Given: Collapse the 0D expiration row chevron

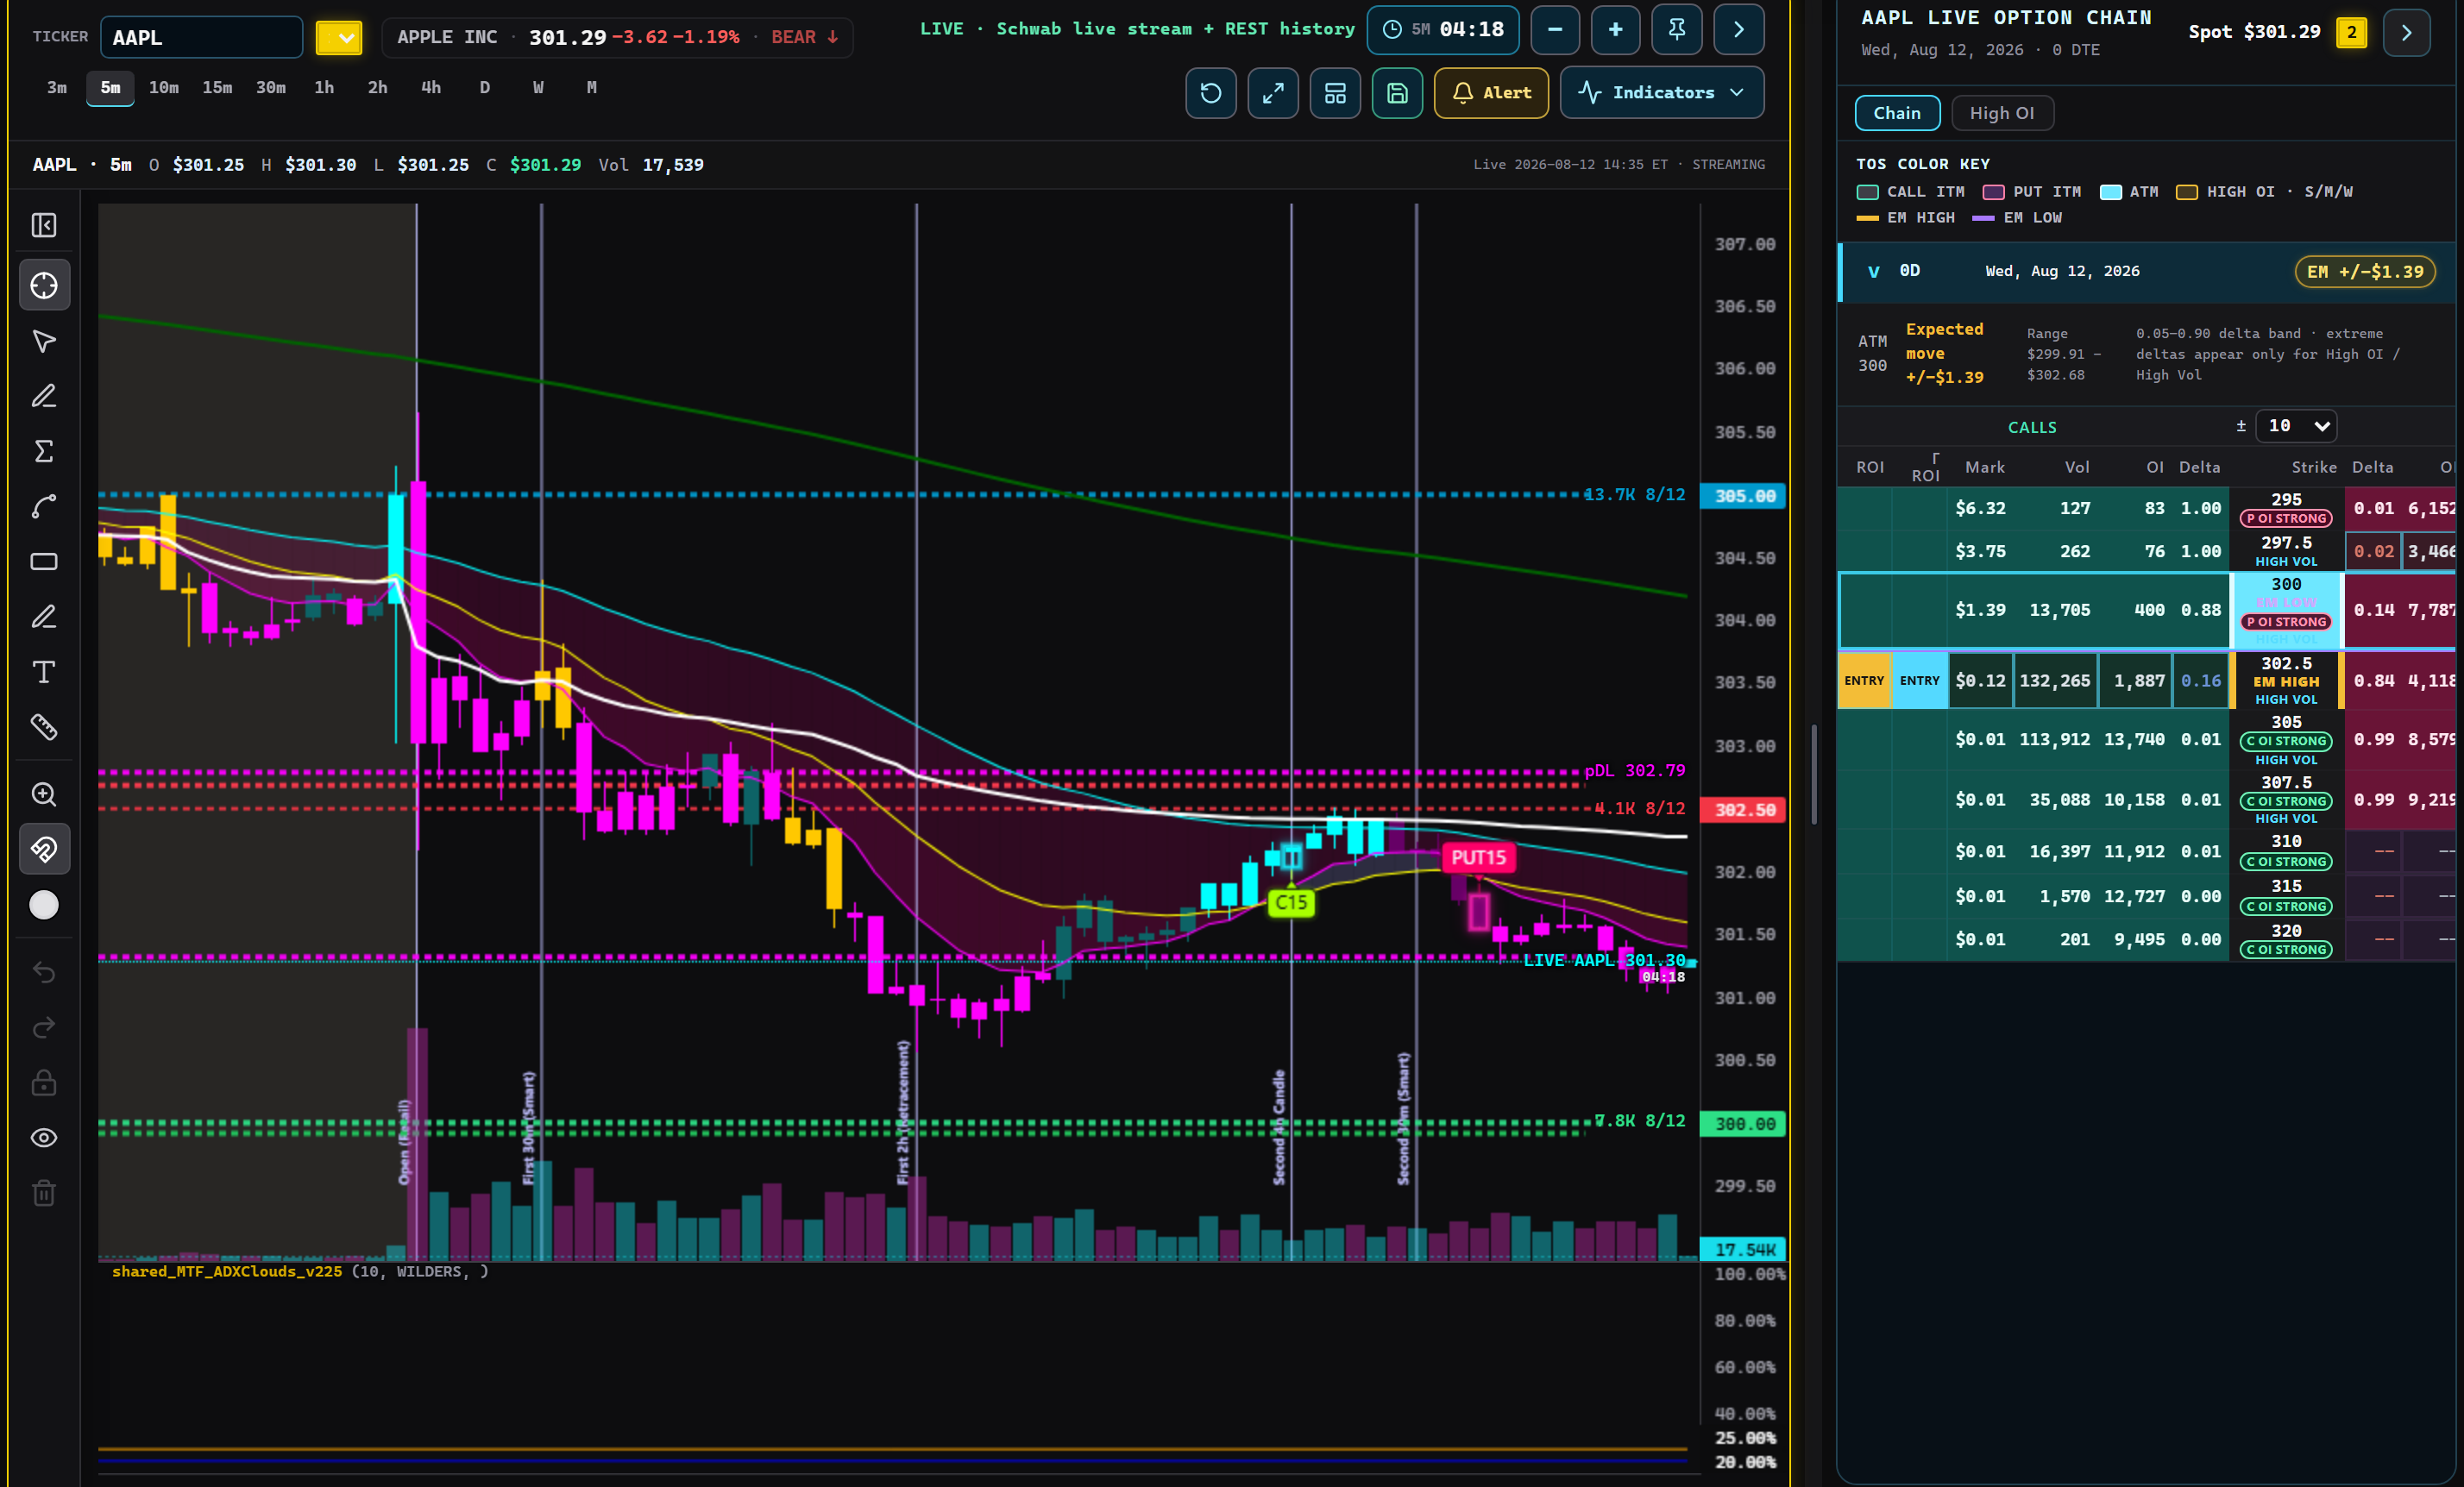Looking at the screenshot, I should click(x=1874, y=271).
